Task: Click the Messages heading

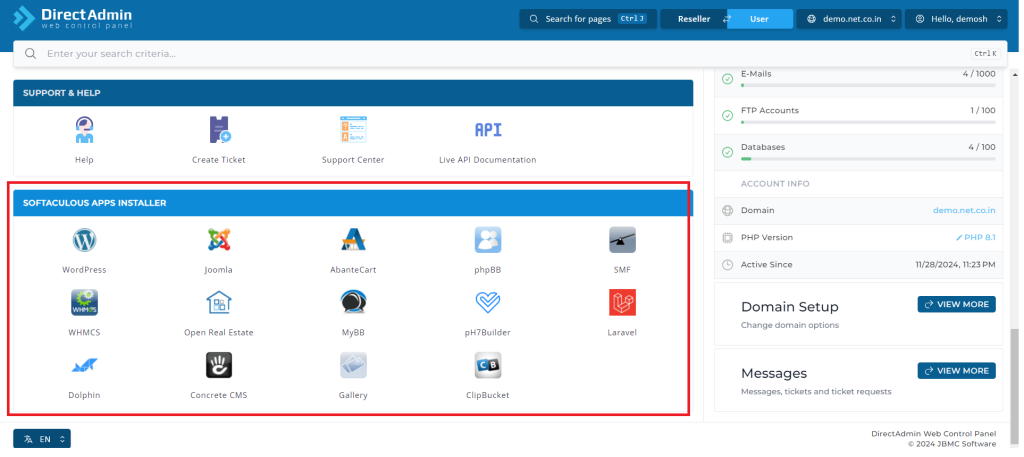Action: 774,373
